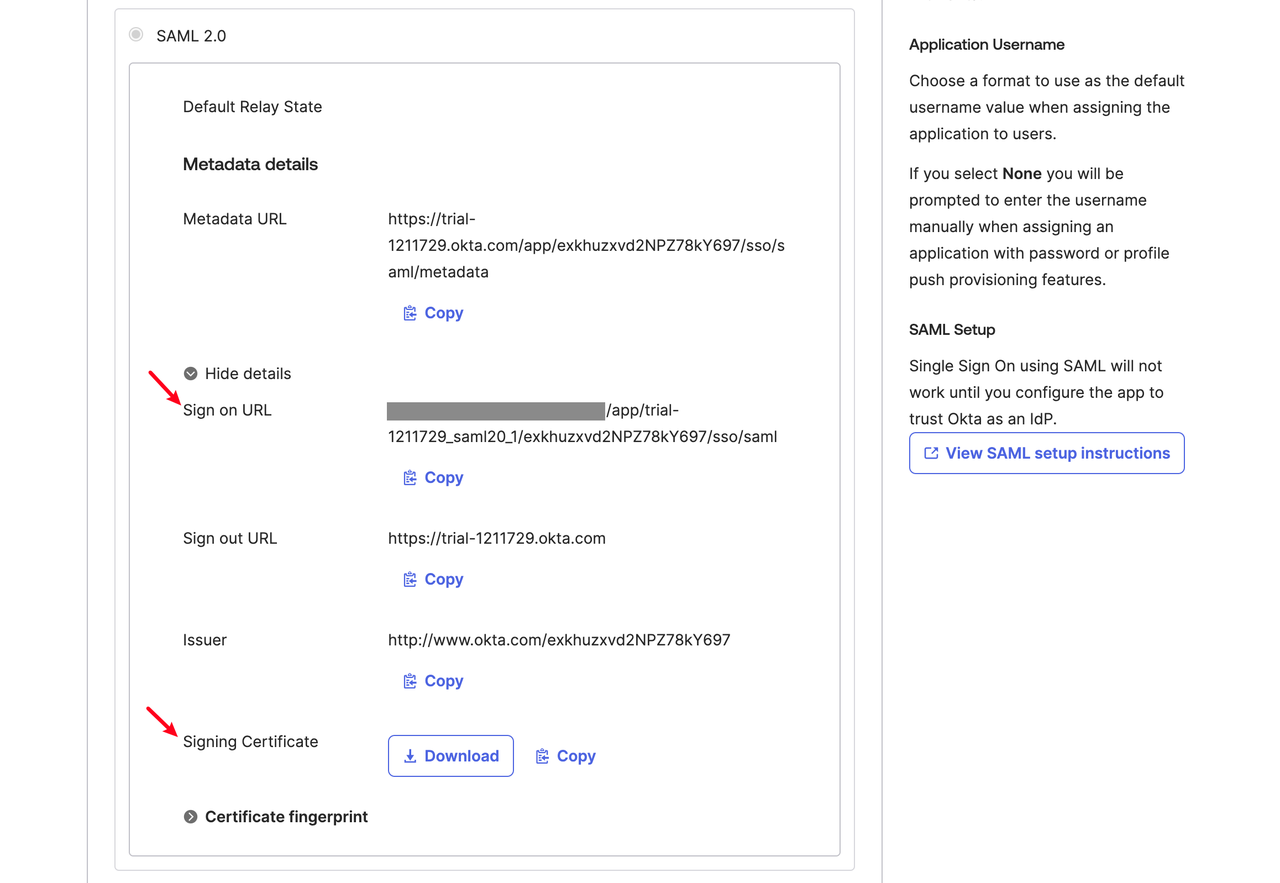Viewport: 1280px width, 883px height.
Task: Click https://trial-1211729.okta.com sign out value
Action: 497,538
